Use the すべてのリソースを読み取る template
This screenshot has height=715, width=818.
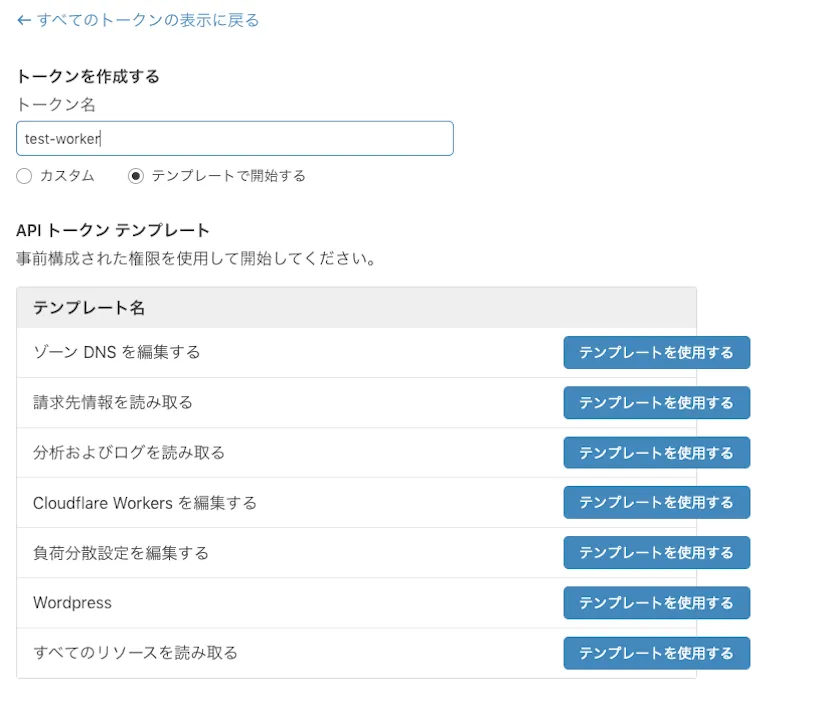click(656, 652)
